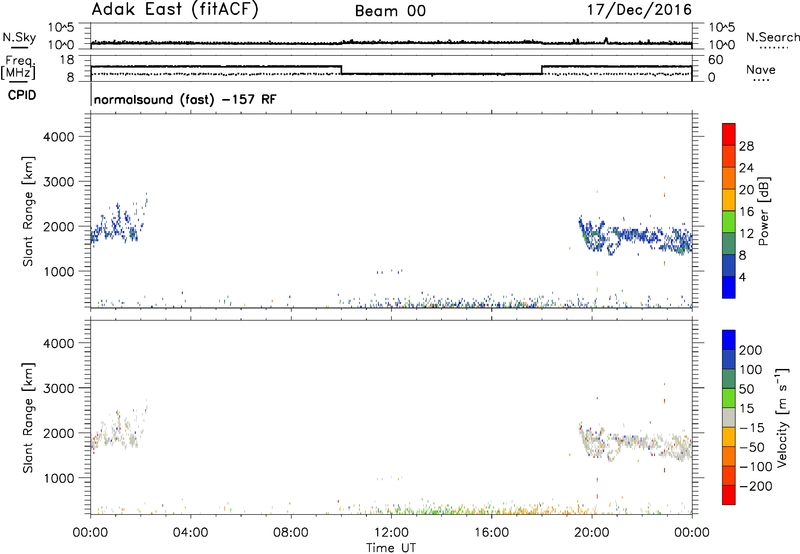Click the red top segment of Power color bar
Image resolution: width=800 pixels, height=554 pixels.
coord(729,134)
